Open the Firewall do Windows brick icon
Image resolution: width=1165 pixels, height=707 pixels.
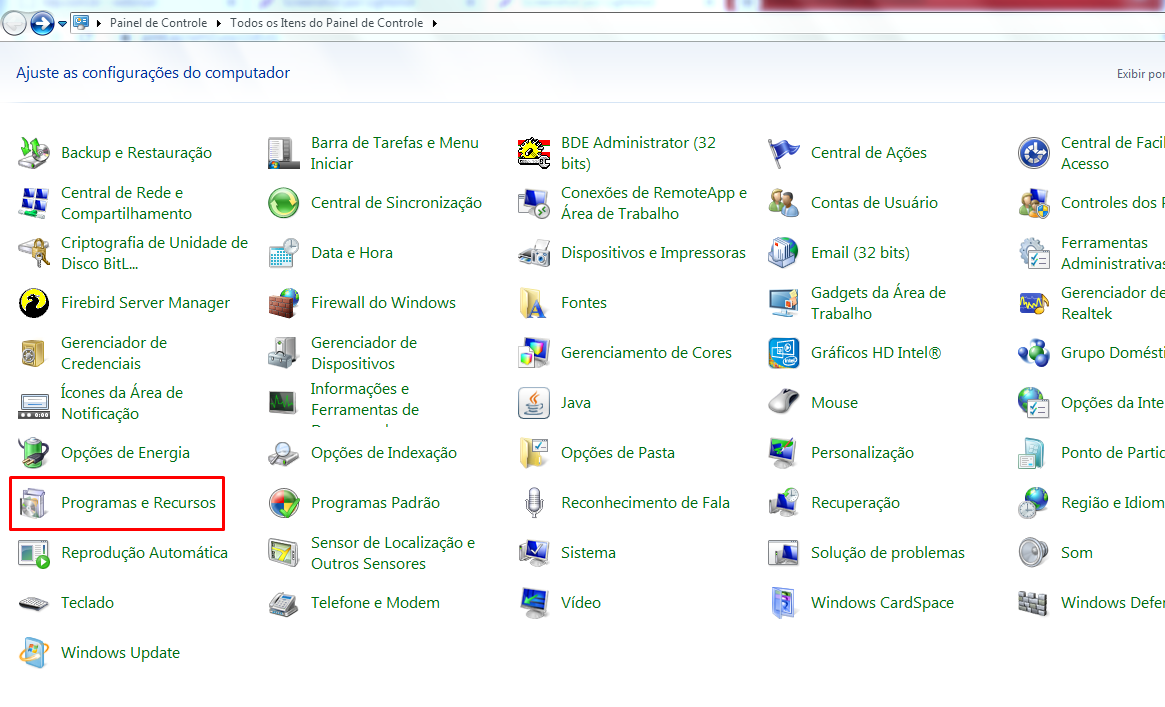(x=283, y=303)
